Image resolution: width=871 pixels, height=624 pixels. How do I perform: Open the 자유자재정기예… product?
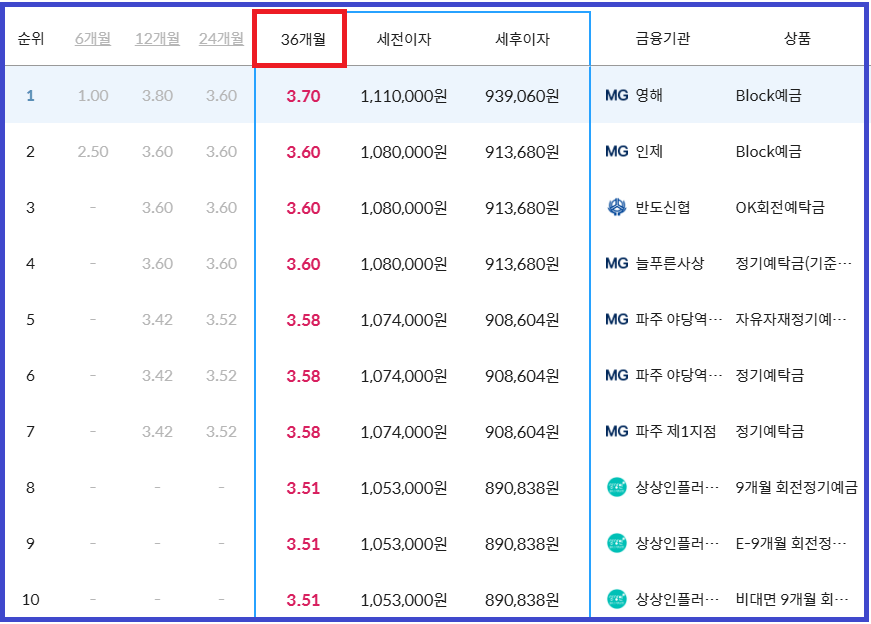click(791, 320)
